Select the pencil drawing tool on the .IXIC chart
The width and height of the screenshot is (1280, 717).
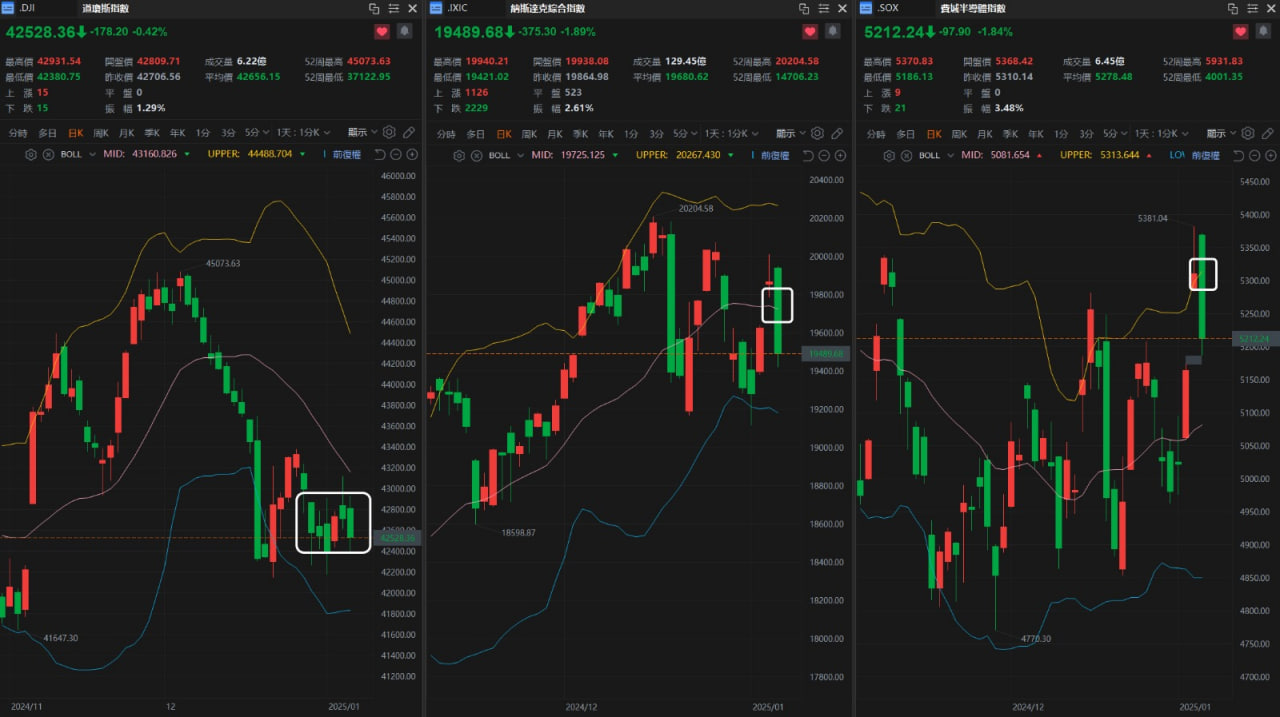(x=837, y=133)
